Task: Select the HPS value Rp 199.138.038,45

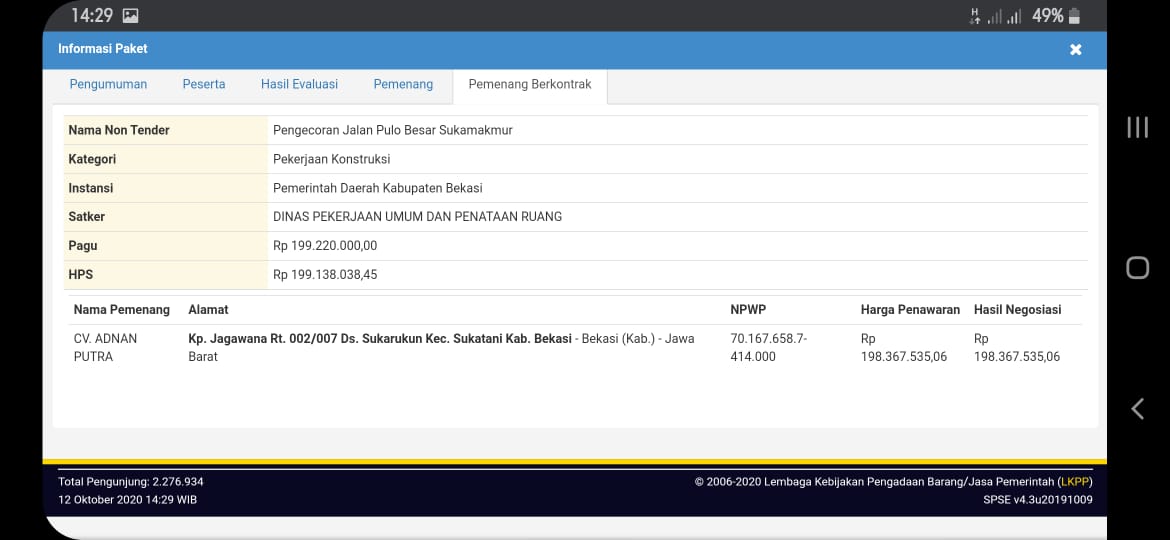Action: point(325,274)
